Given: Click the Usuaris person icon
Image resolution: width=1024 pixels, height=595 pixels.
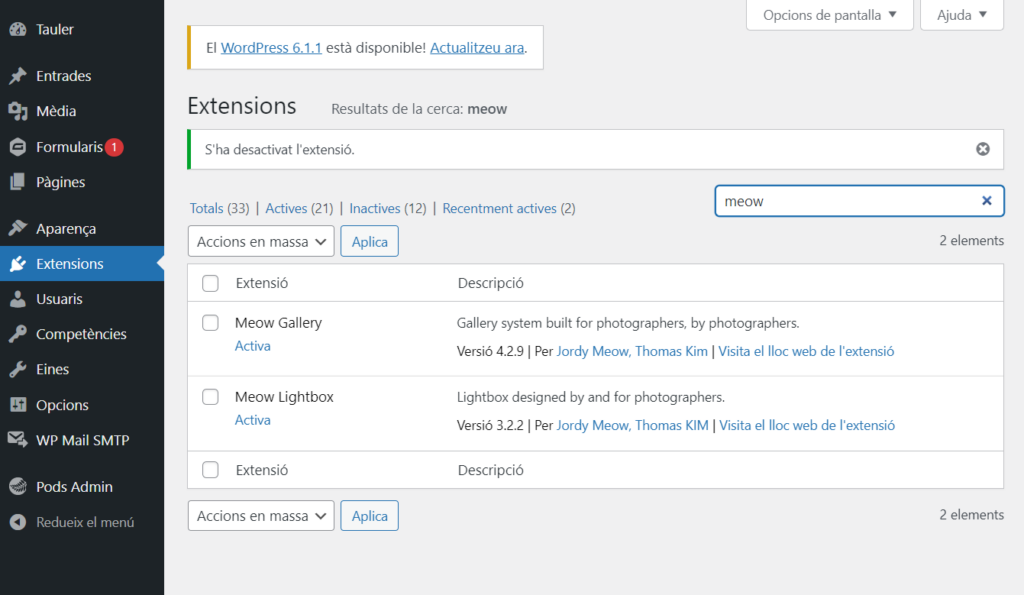Looking at the screenshot, I should 17,299.
